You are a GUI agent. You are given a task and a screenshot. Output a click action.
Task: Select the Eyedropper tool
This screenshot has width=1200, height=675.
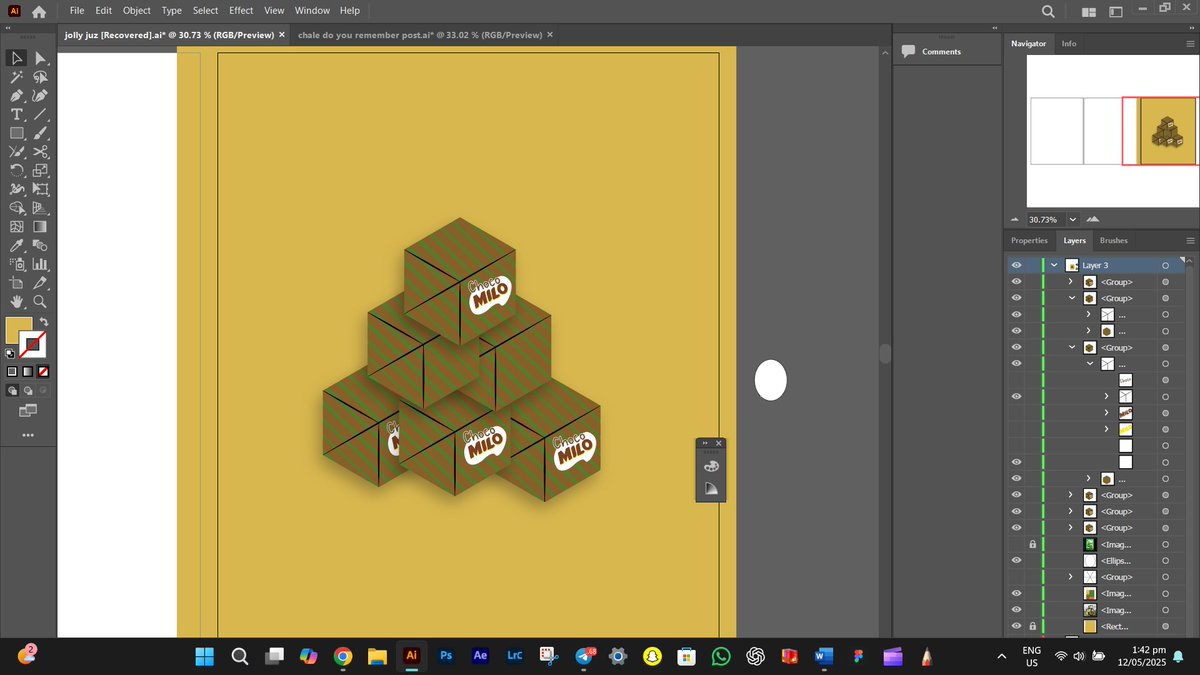point(17,245)
